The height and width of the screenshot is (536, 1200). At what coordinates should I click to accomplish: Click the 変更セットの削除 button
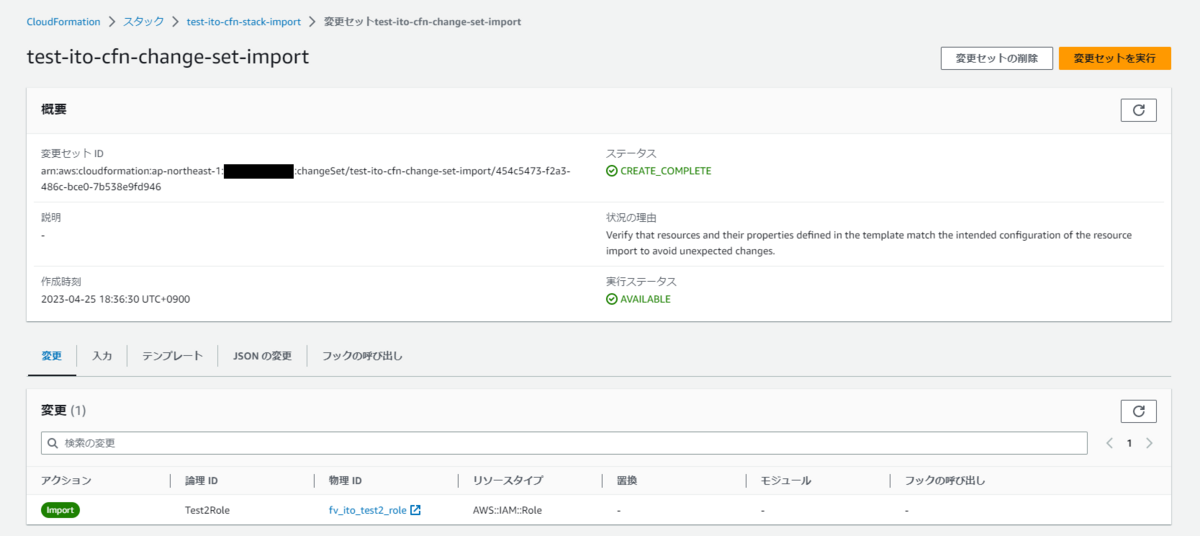pos(996,59)
